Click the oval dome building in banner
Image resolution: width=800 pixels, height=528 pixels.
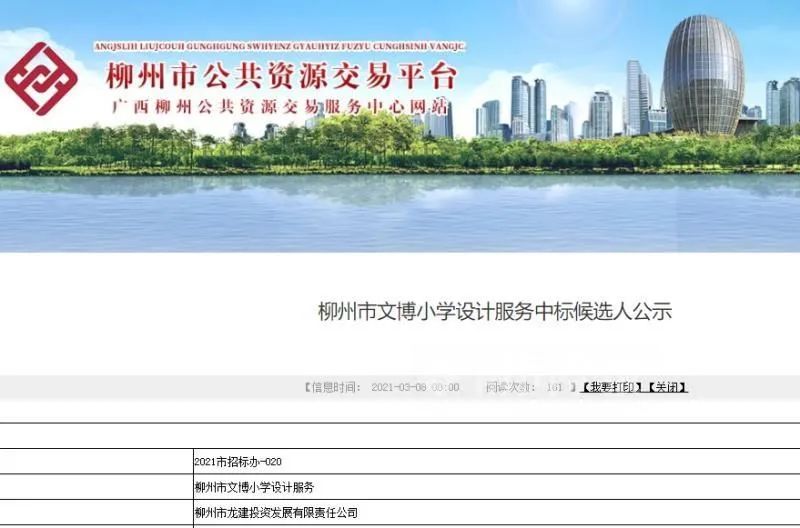click(x=703, y=75)
